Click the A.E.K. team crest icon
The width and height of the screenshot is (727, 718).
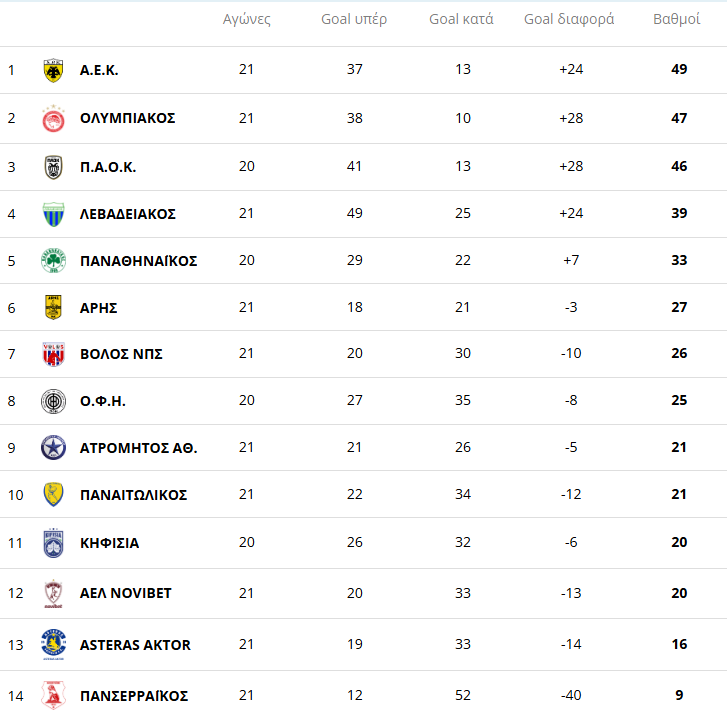(53, 70)
